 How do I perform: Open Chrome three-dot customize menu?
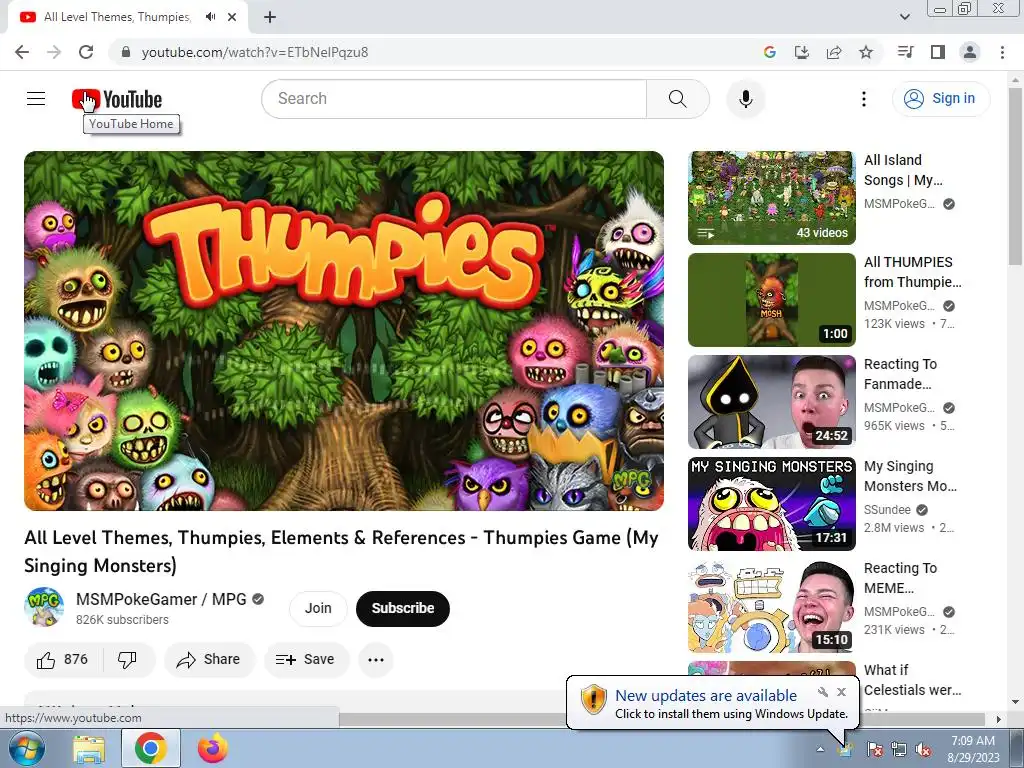[x=1002, y=52]
